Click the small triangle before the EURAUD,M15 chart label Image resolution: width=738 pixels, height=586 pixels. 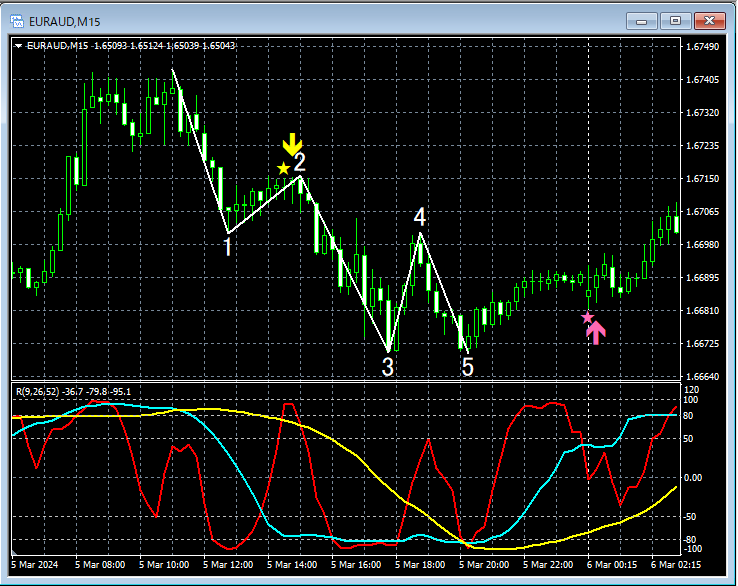(x=18, y=46)
